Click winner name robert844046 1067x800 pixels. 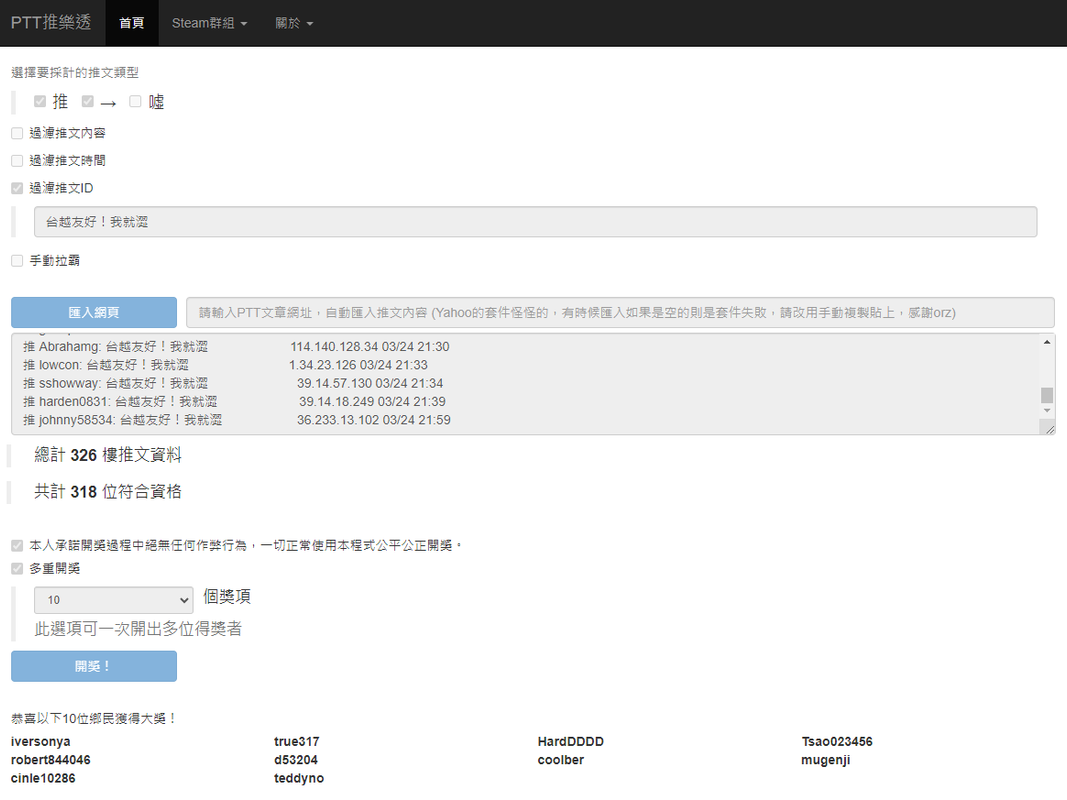coord(50,761)
